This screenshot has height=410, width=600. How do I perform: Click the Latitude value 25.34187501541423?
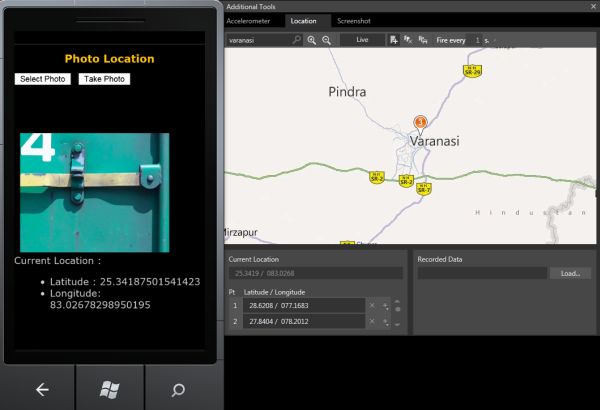[x=150, y=282]
